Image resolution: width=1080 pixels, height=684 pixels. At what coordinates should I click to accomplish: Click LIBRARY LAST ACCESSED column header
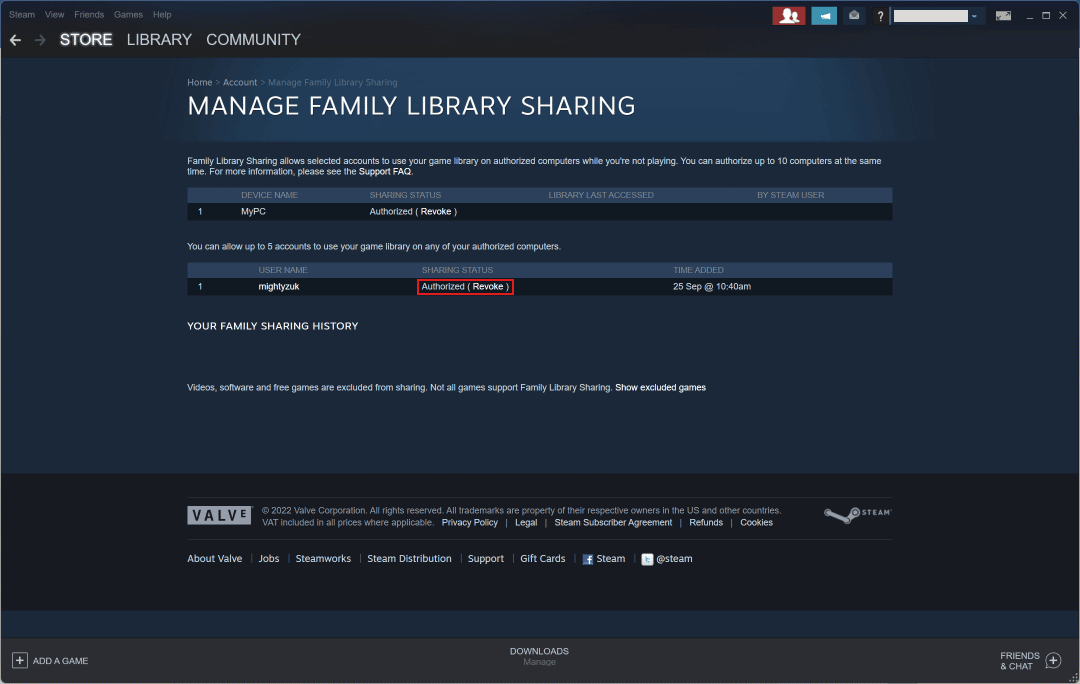point(601,195)
